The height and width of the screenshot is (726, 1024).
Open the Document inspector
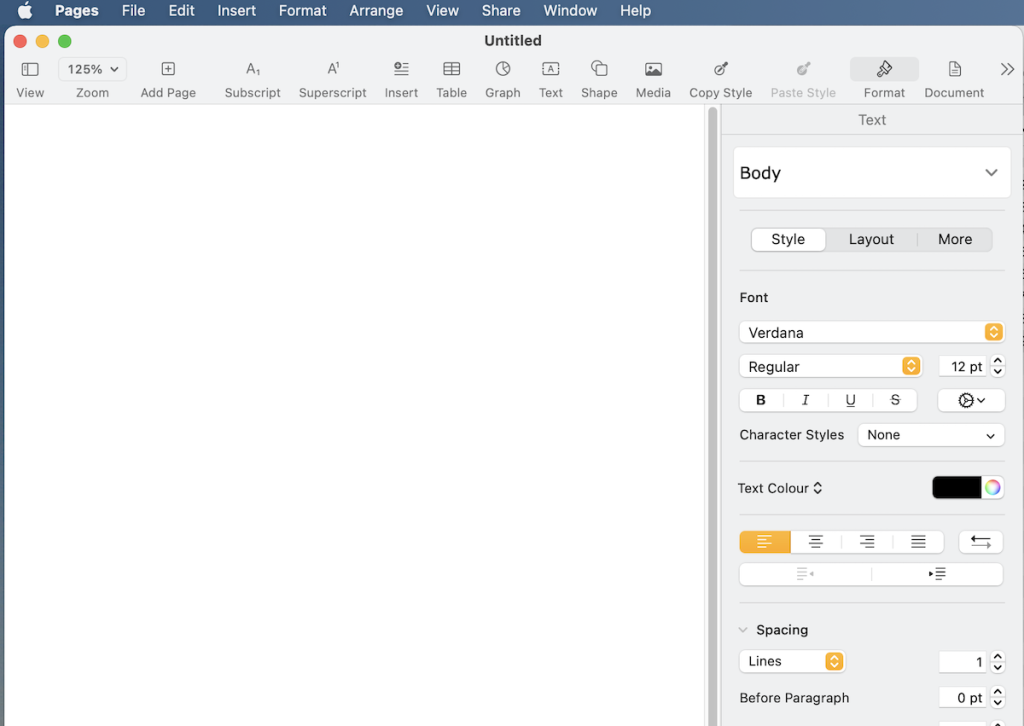coord(954,69)
